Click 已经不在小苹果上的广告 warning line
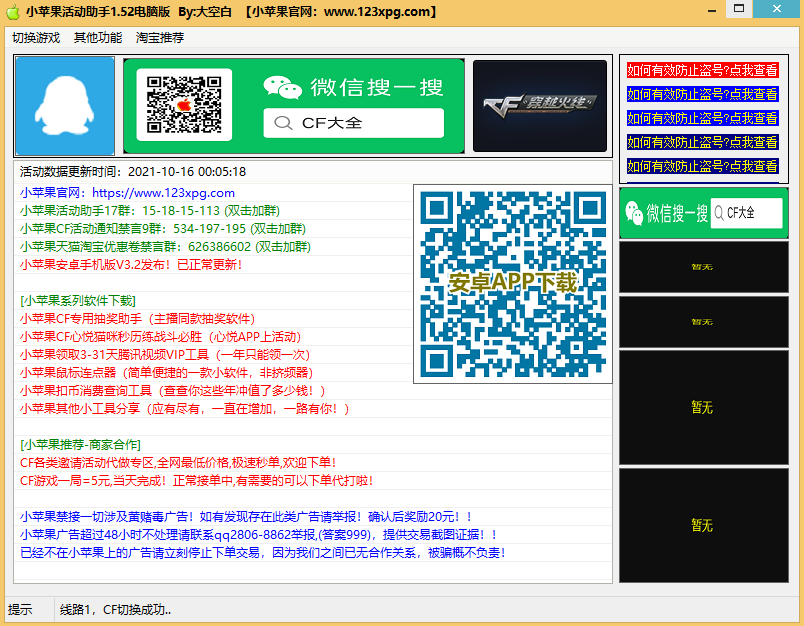 [x=263, y=553]
